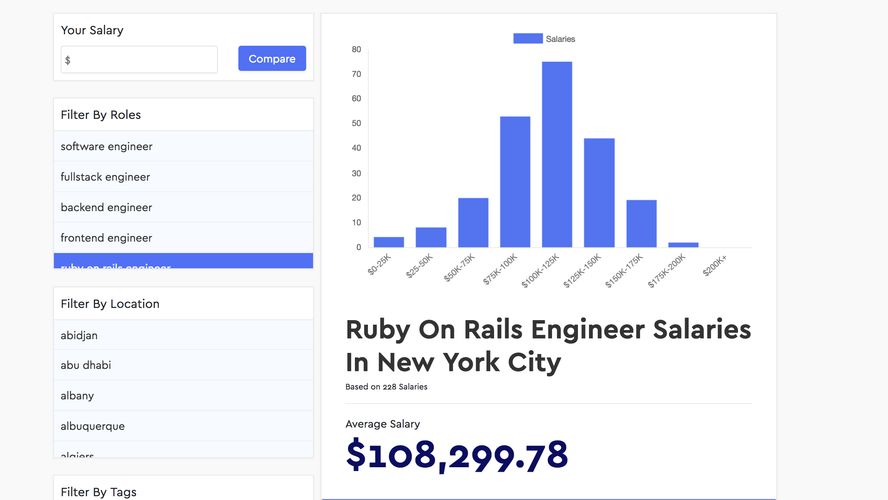Click the $50K-75K histogram bar
The image size is (888, 500).
tap(473, 223)
